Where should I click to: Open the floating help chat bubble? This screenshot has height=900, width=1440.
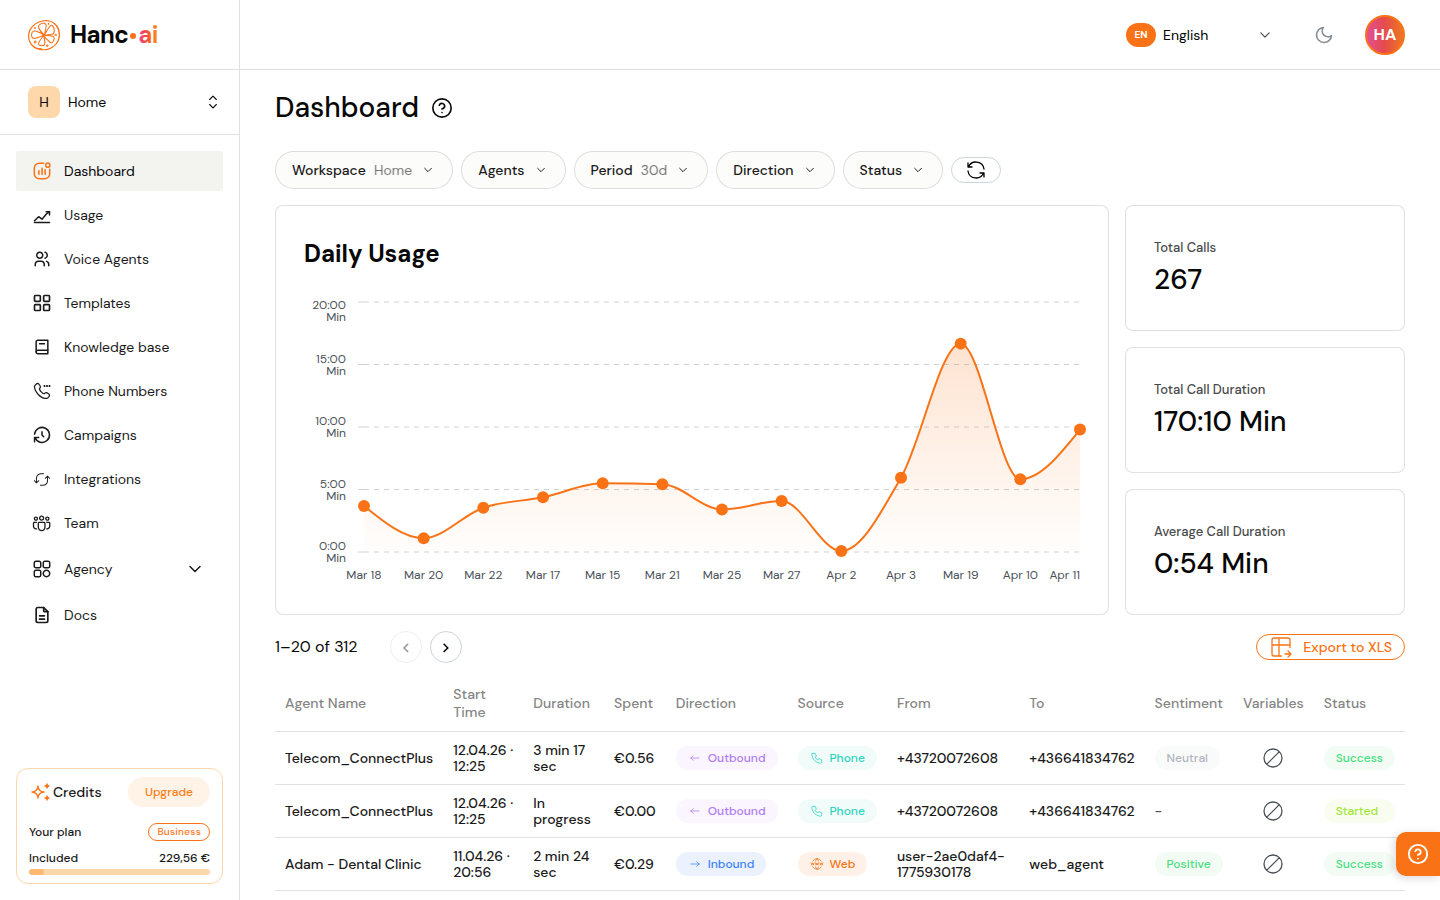tap(1417, 854)
